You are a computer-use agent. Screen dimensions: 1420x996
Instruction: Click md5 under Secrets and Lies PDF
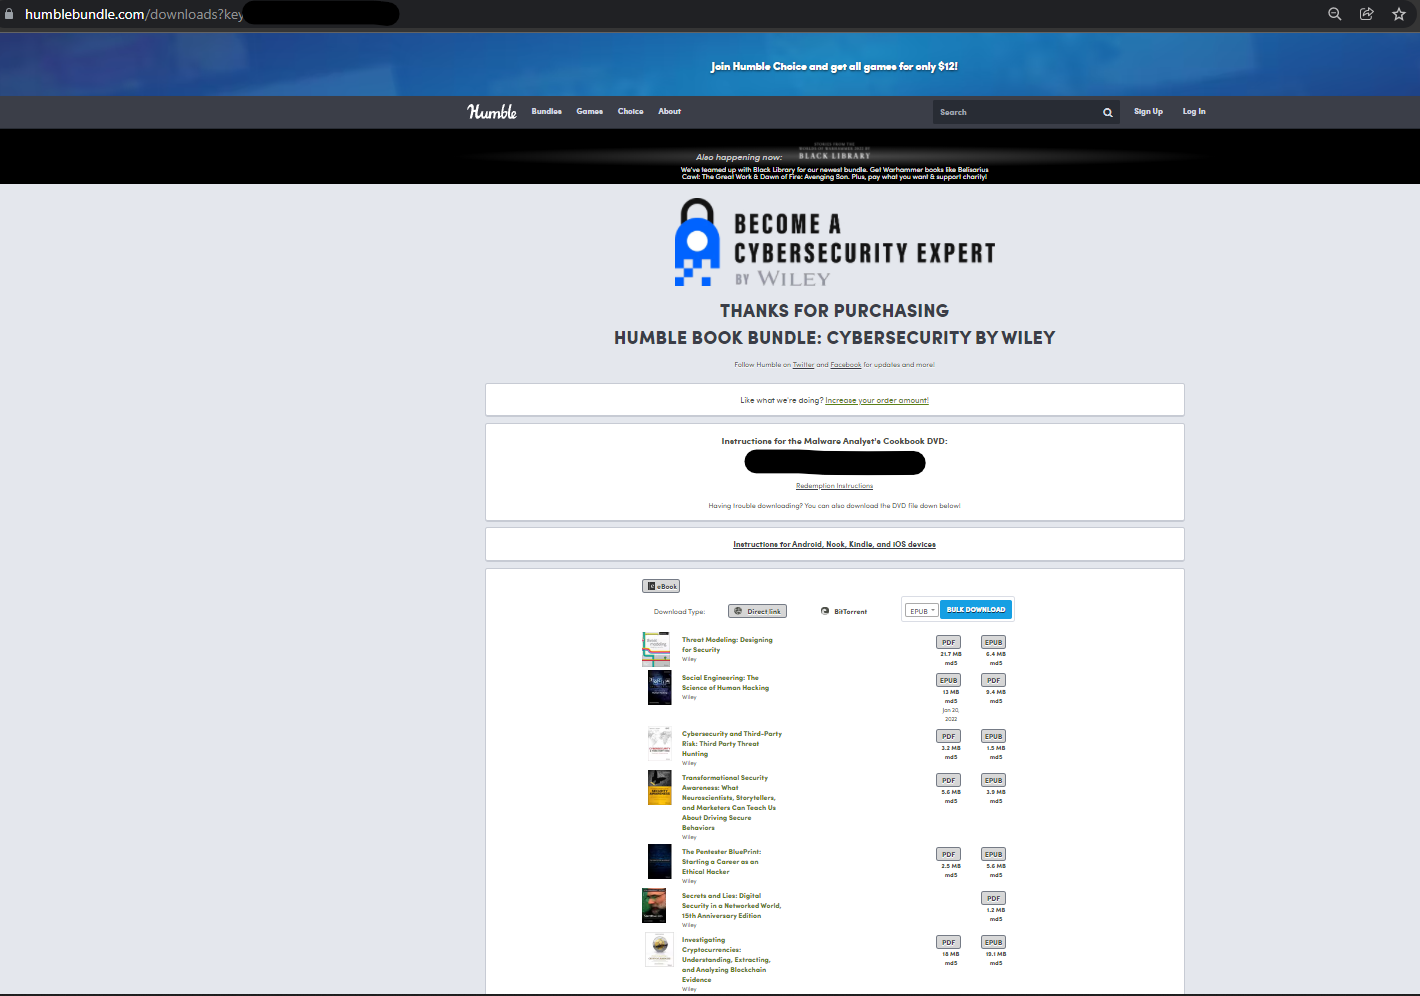pos(995,920)
